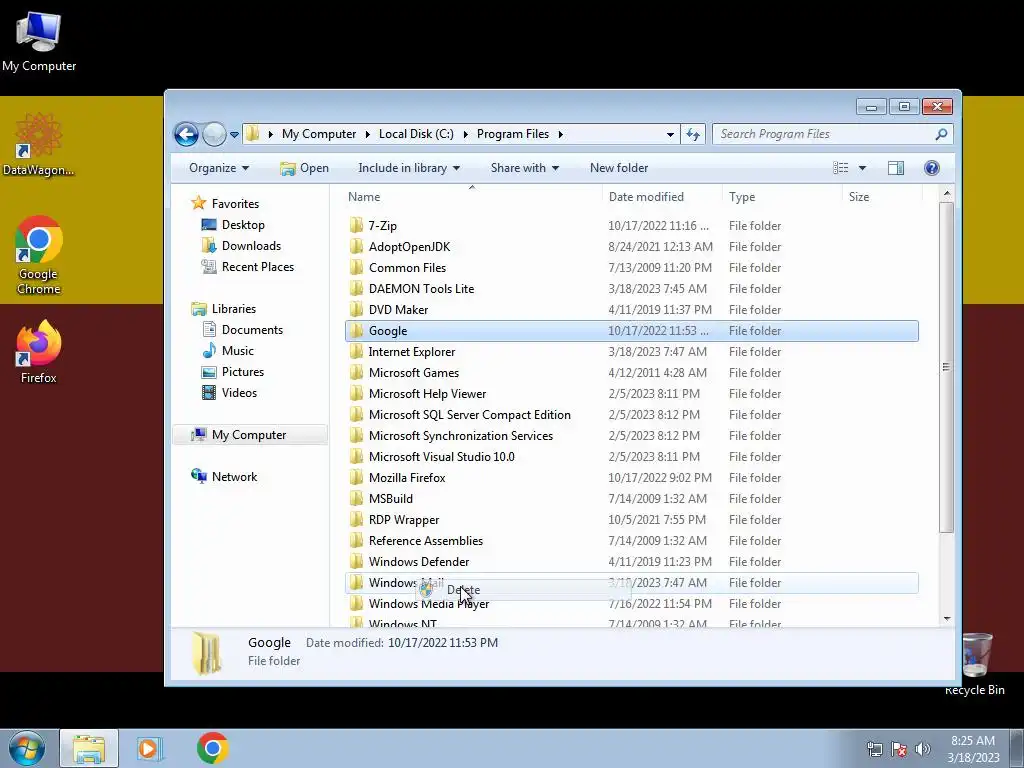Screen dimensions: 1024x768
Task: Click the scroll down arrow of file list
Action: (x=946, y=618)
